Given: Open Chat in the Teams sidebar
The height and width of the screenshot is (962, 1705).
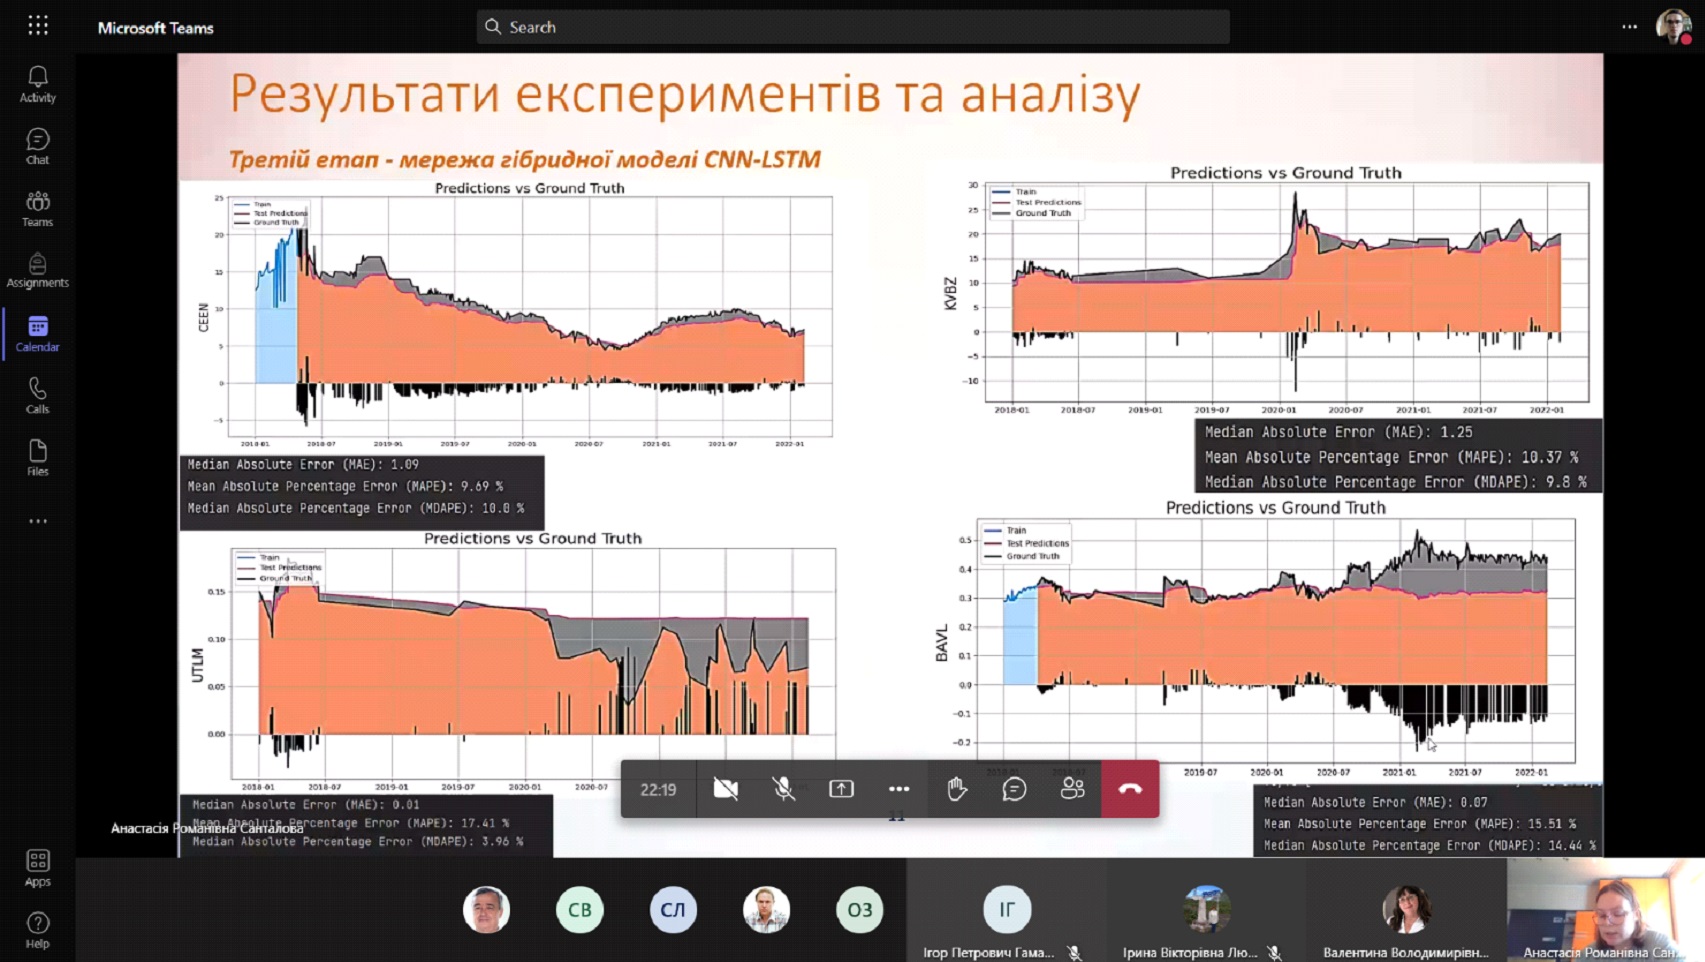Looking at the screenshot, I should [38, 146].
